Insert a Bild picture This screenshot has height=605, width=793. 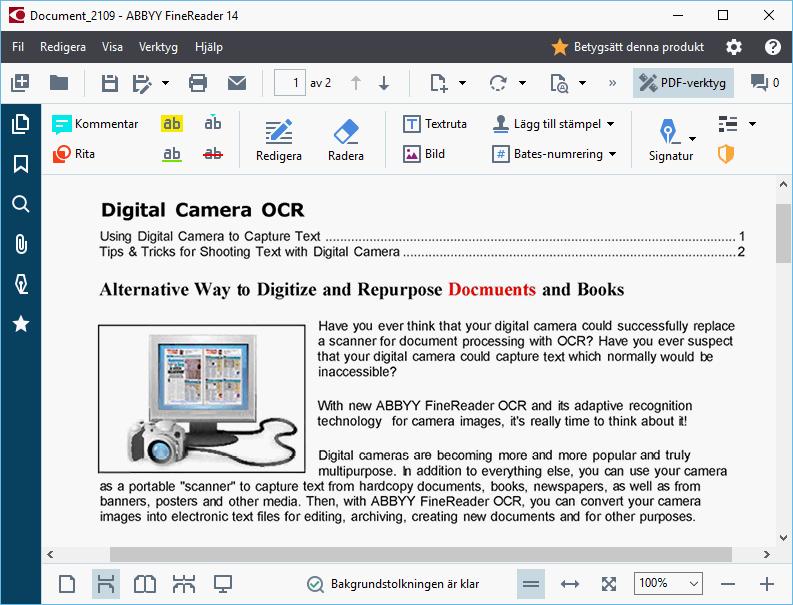[x=424, y=154]
